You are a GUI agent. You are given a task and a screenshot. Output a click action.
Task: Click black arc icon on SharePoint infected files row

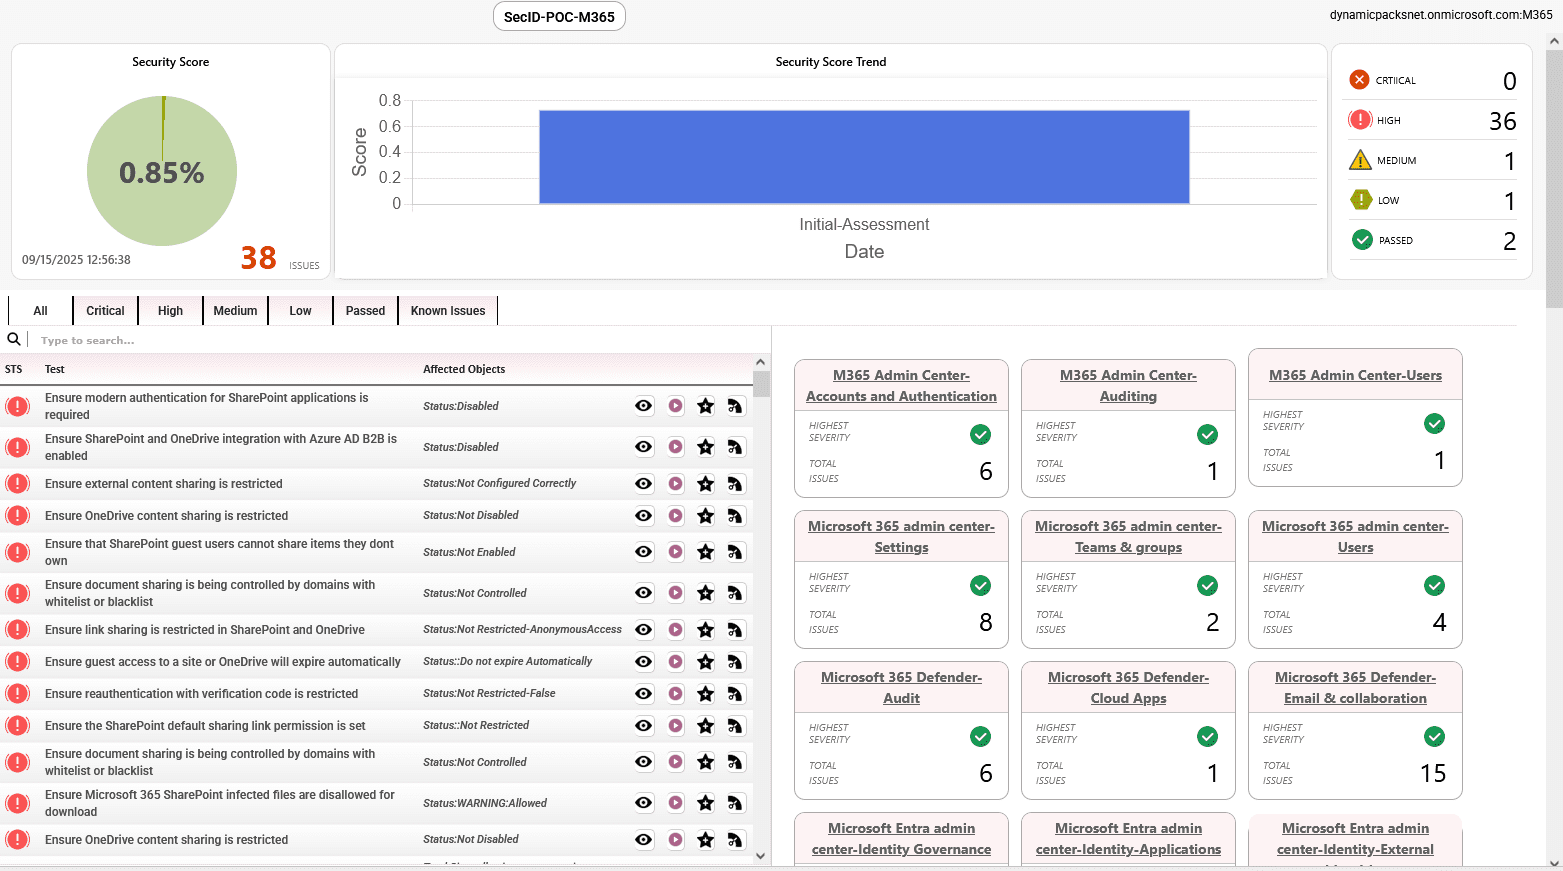coord(735,803)
